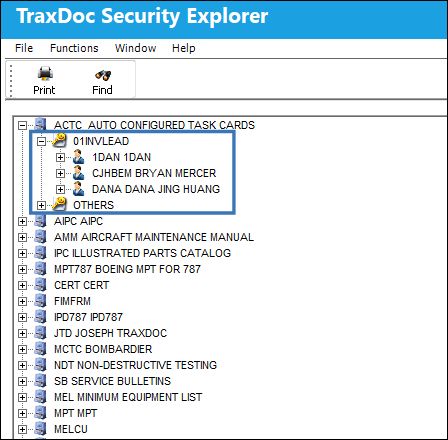Click the OTHERS key group icon
The image size is (448, 440).
click(59, 204)
